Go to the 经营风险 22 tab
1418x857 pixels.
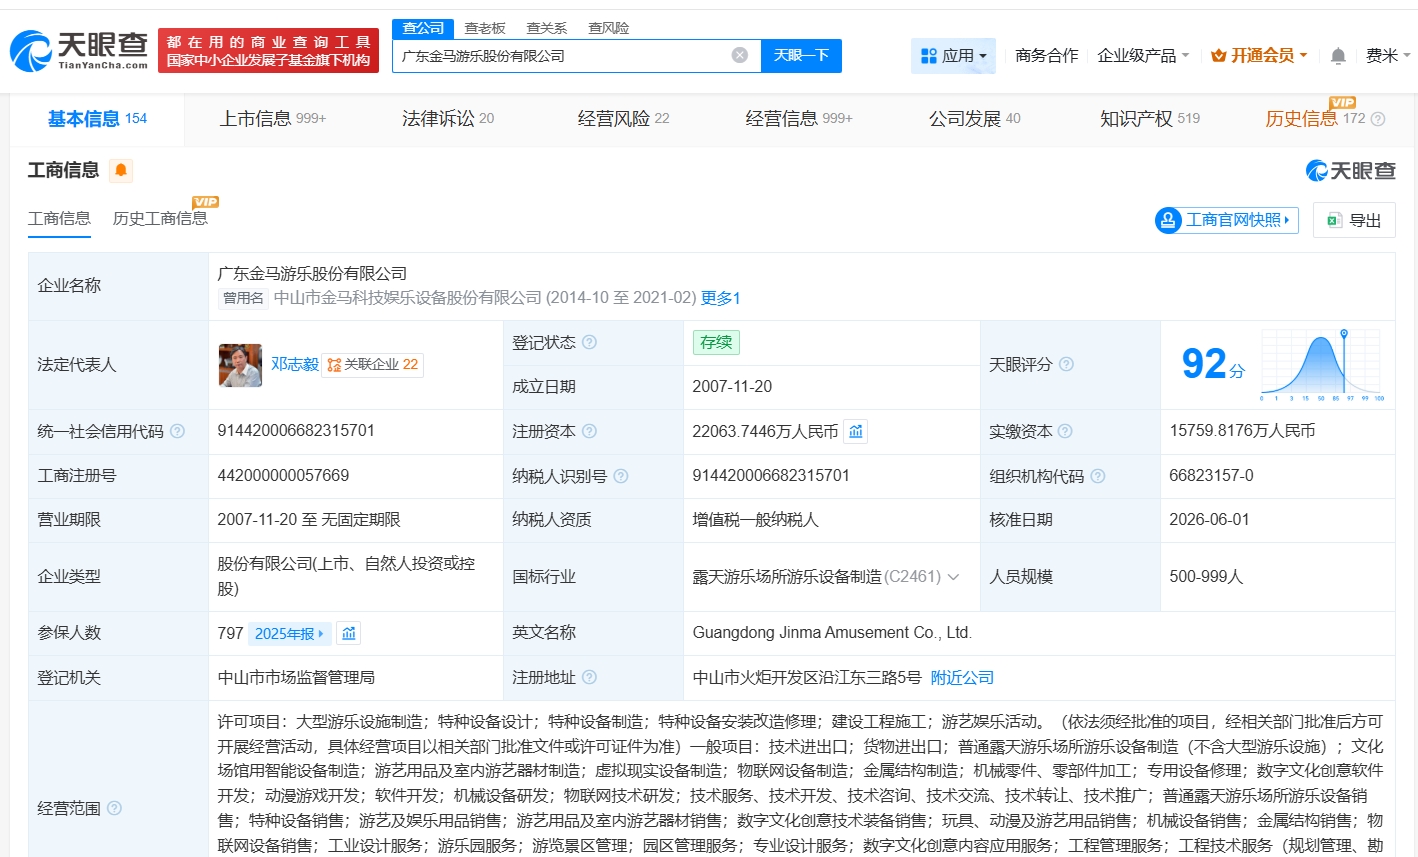(x=624, y=119)
